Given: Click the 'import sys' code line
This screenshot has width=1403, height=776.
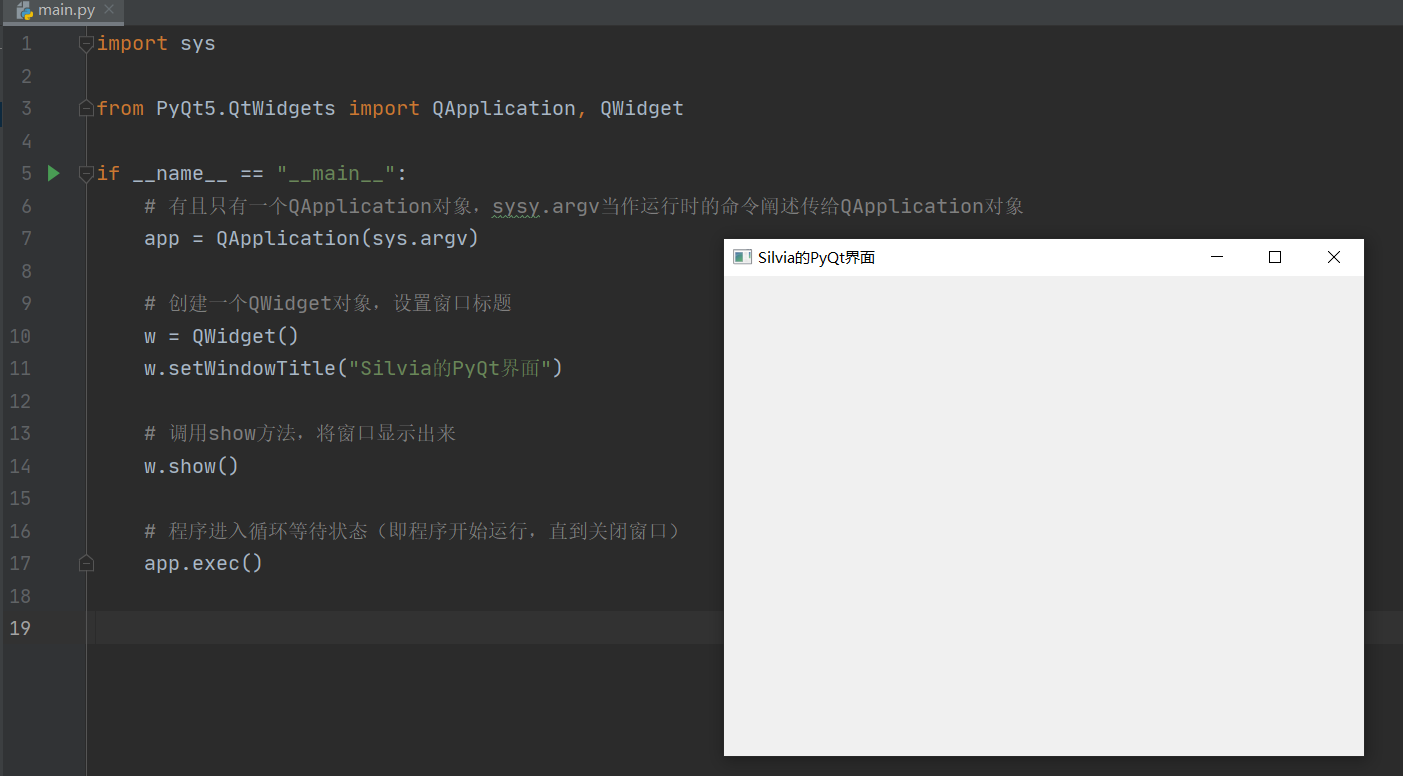Looking at the screenshot, I should click(156, 44).
